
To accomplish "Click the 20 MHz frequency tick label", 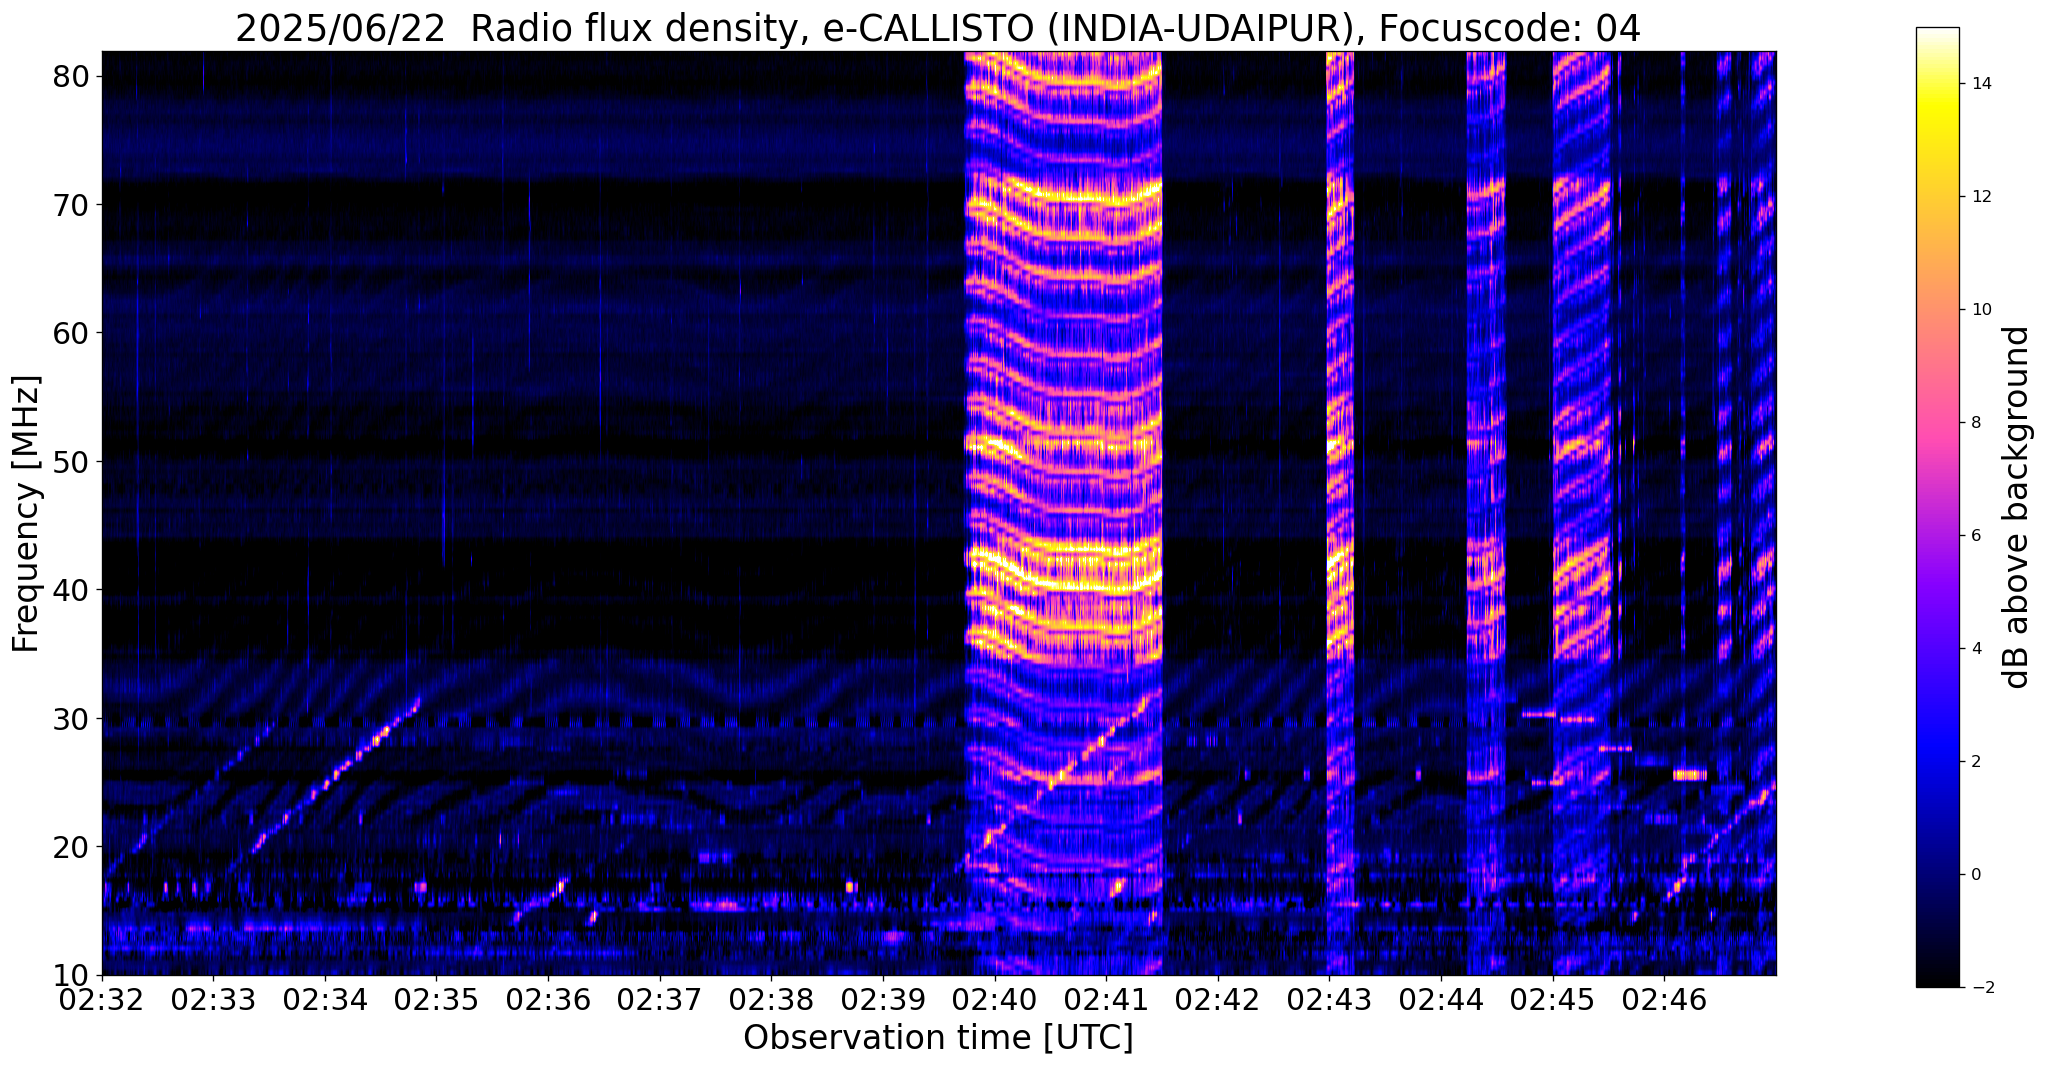I will [x=70, y=847].
